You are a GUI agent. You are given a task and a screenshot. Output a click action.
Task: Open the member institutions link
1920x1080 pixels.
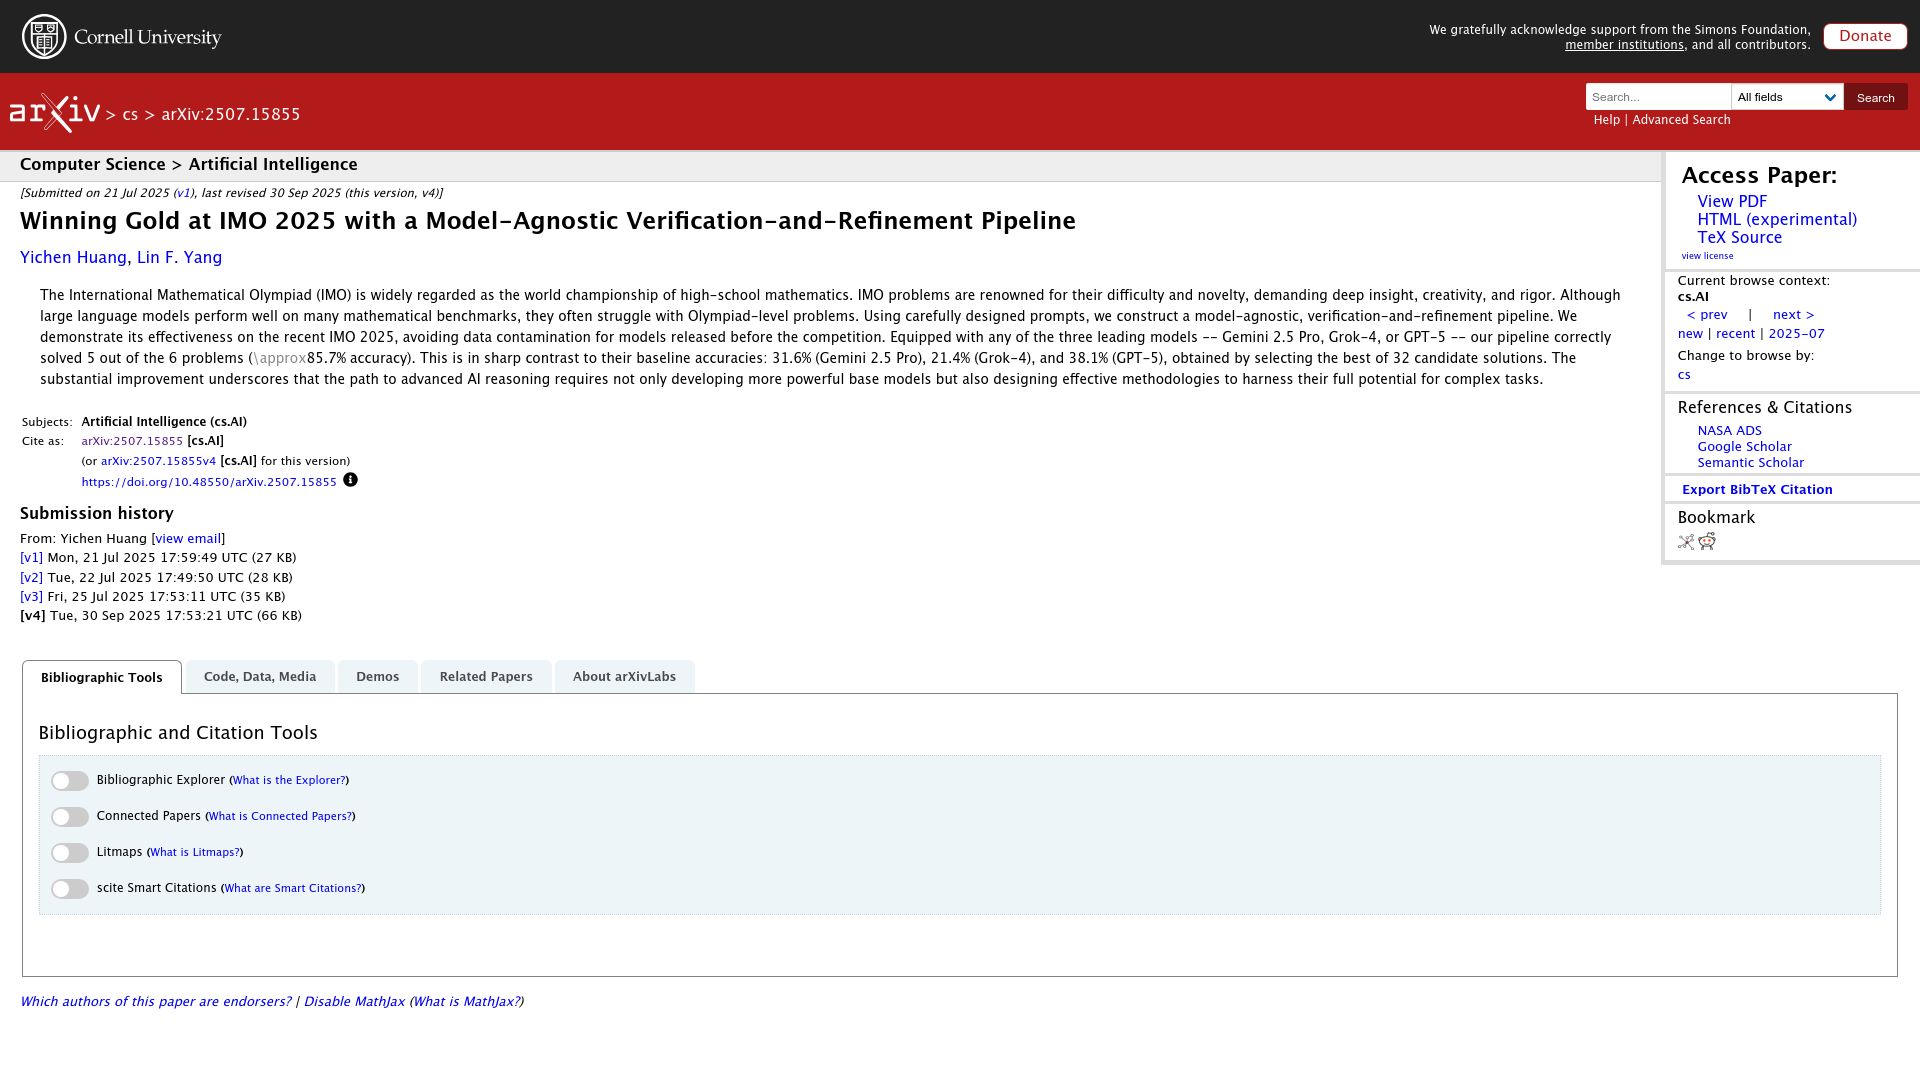pyautogui.click(x=1624, y=45)
